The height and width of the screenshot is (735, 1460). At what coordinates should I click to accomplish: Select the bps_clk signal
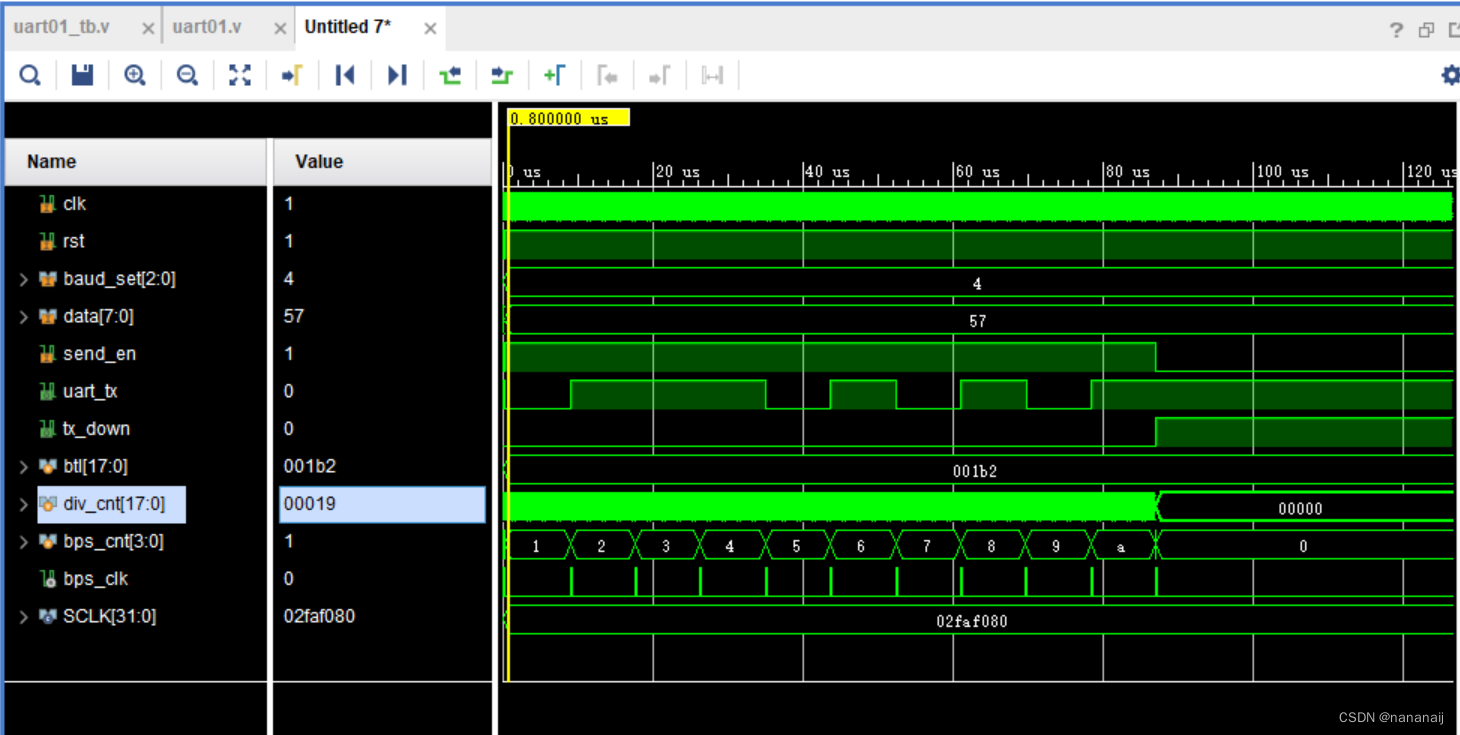click(95, 579)
